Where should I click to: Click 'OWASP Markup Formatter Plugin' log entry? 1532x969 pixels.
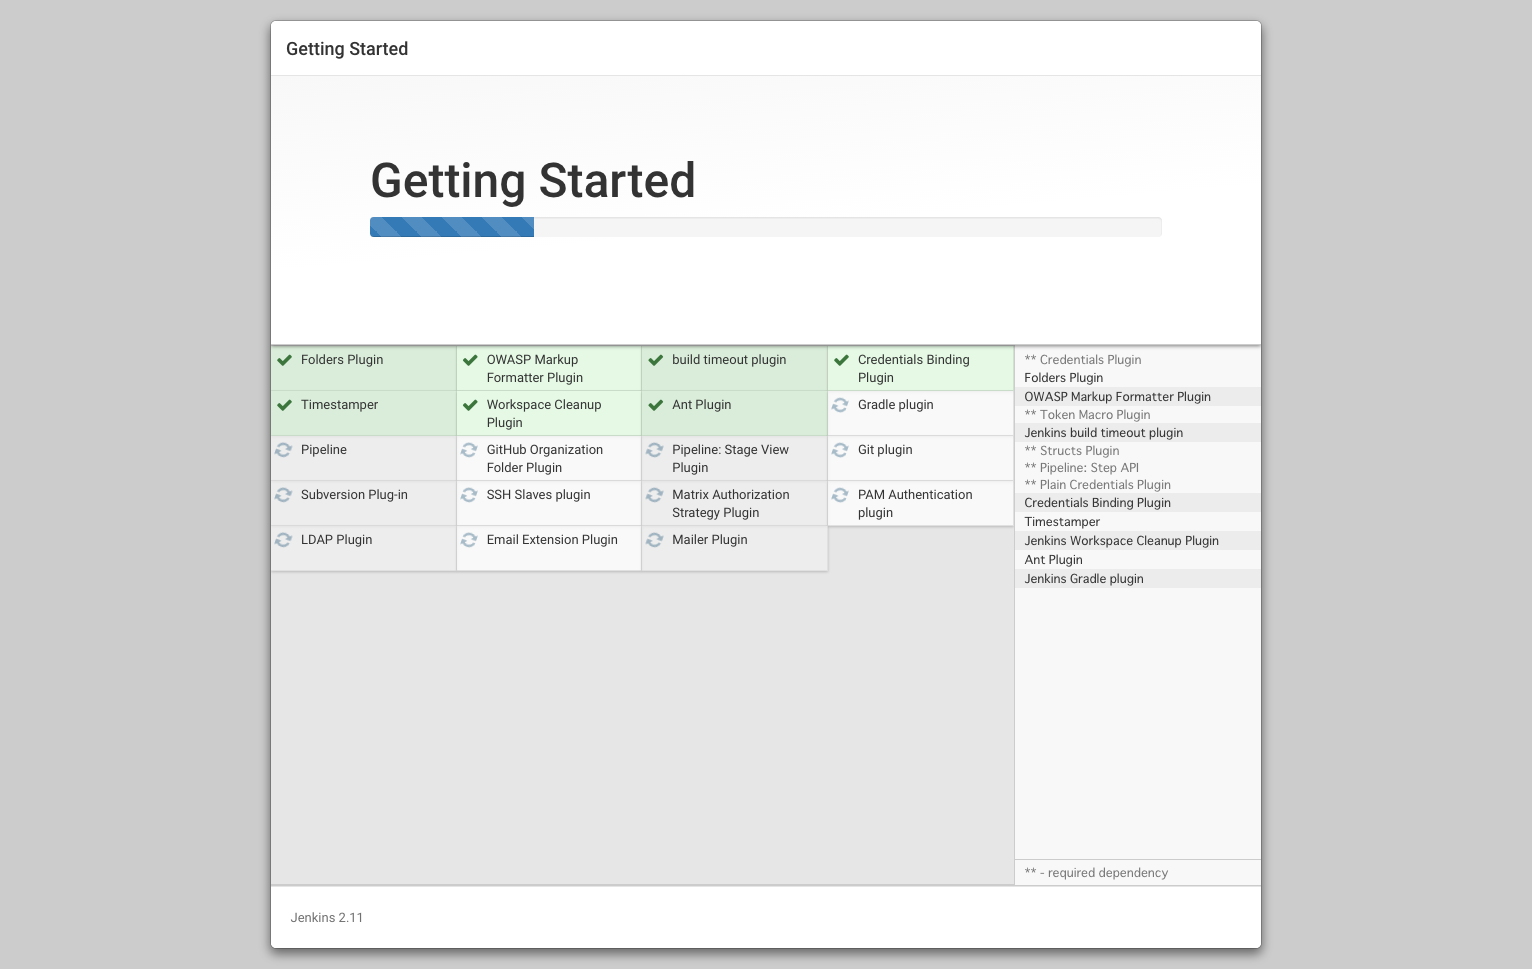[x=1118, y=397]
